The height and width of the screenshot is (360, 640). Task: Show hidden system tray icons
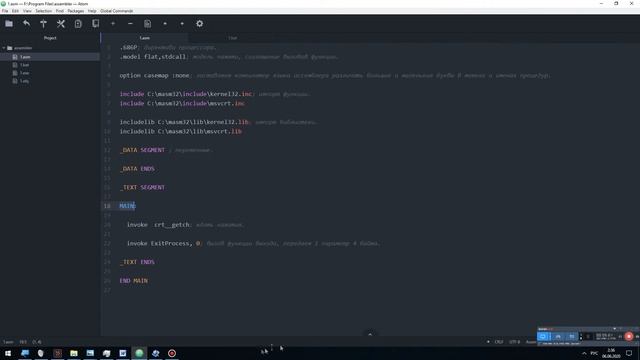[584, 353]
